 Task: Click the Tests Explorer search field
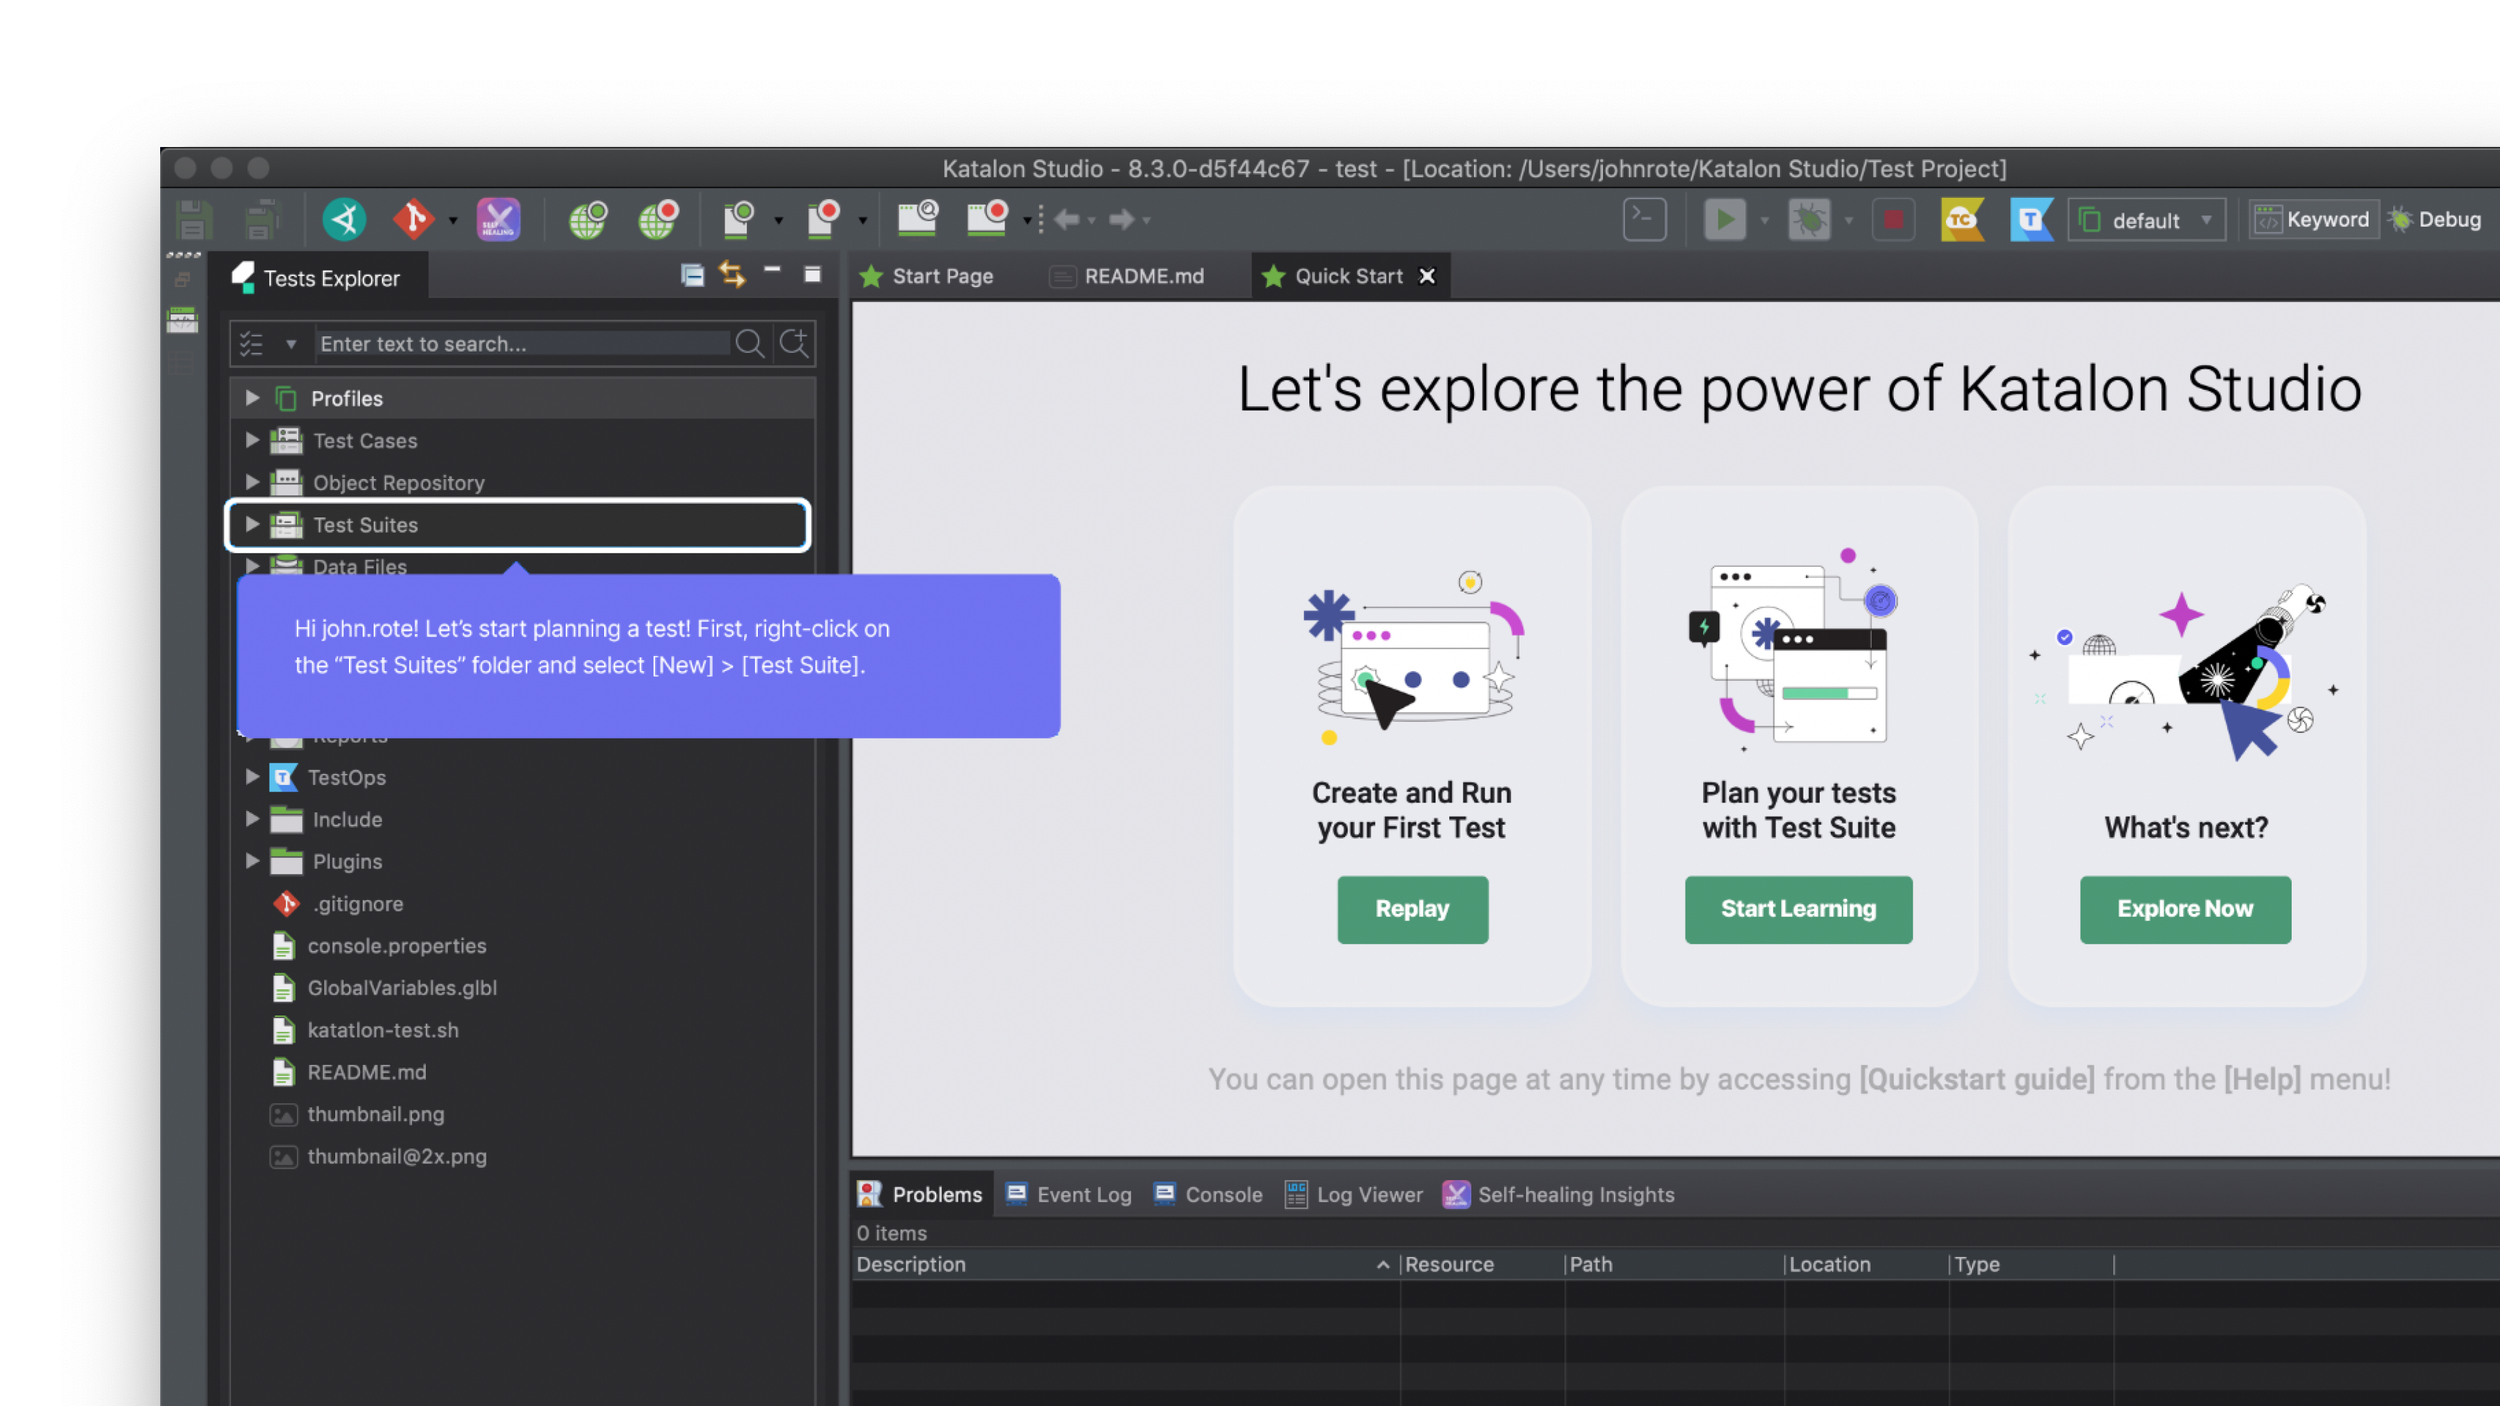523,344
